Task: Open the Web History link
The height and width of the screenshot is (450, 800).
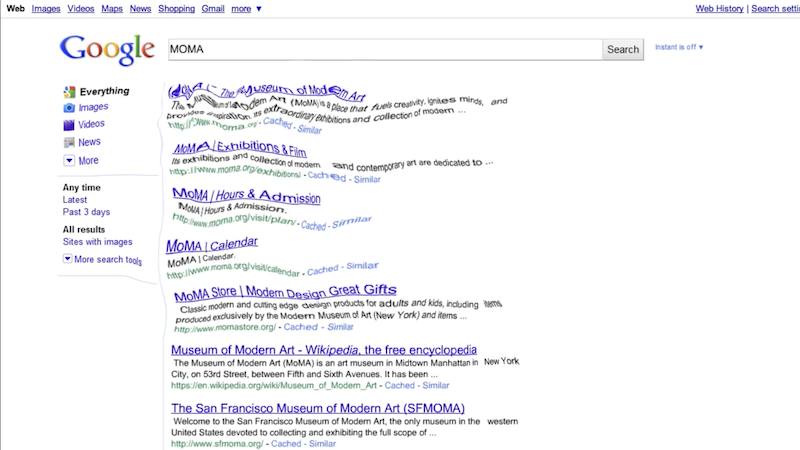Action: tap(719, 9)
